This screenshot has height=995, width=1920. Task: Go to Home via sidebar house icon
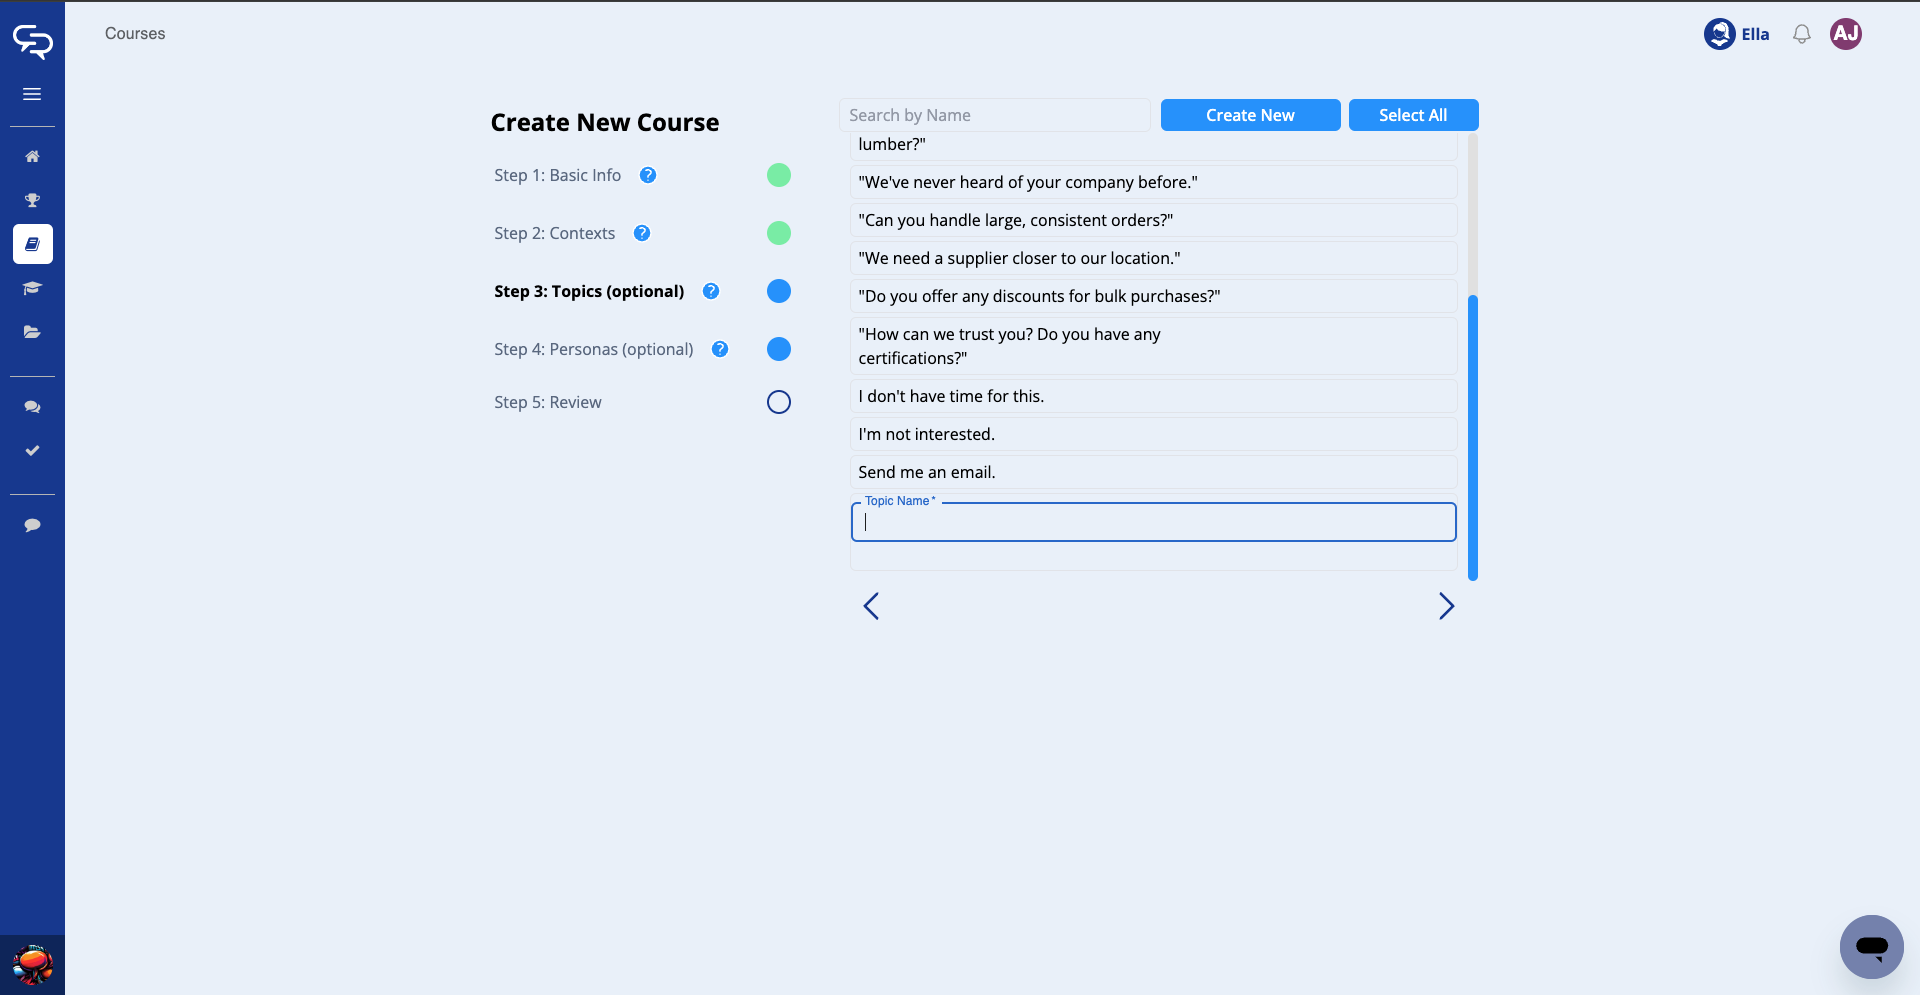(32, 156)
